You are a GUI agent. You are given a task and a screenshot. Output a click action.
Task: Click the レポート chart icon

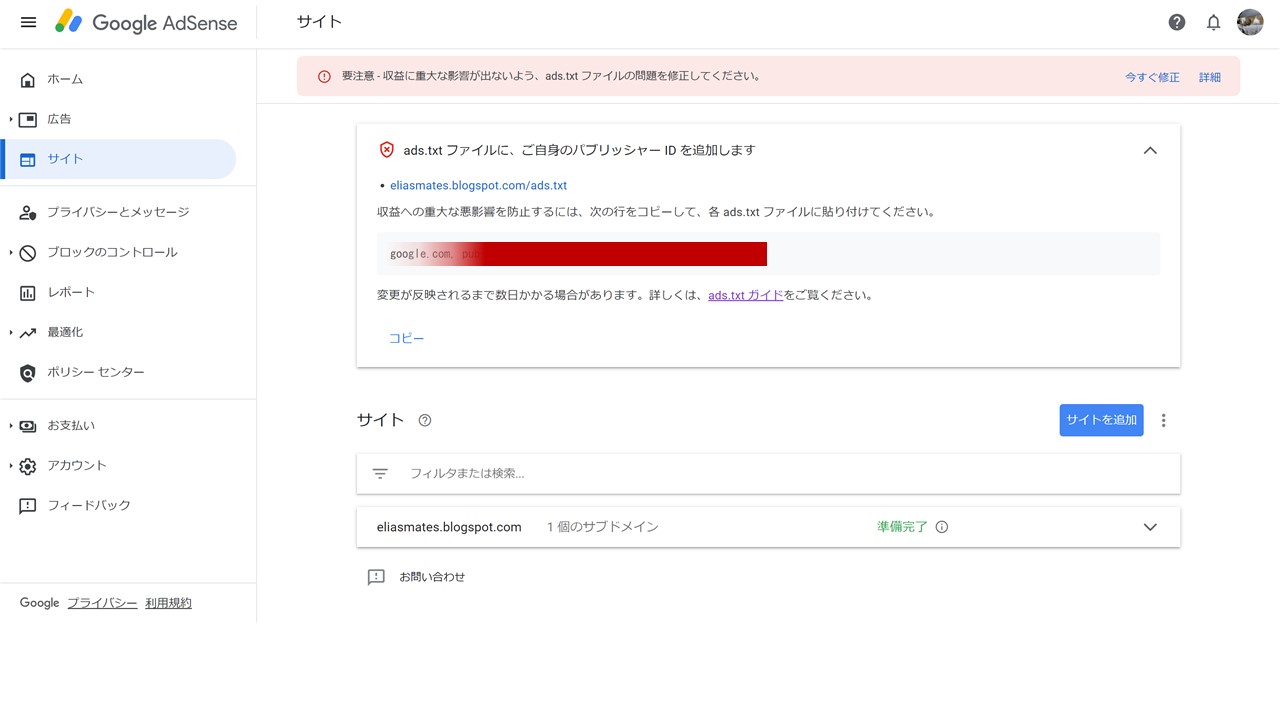click(x=28, y=293)
